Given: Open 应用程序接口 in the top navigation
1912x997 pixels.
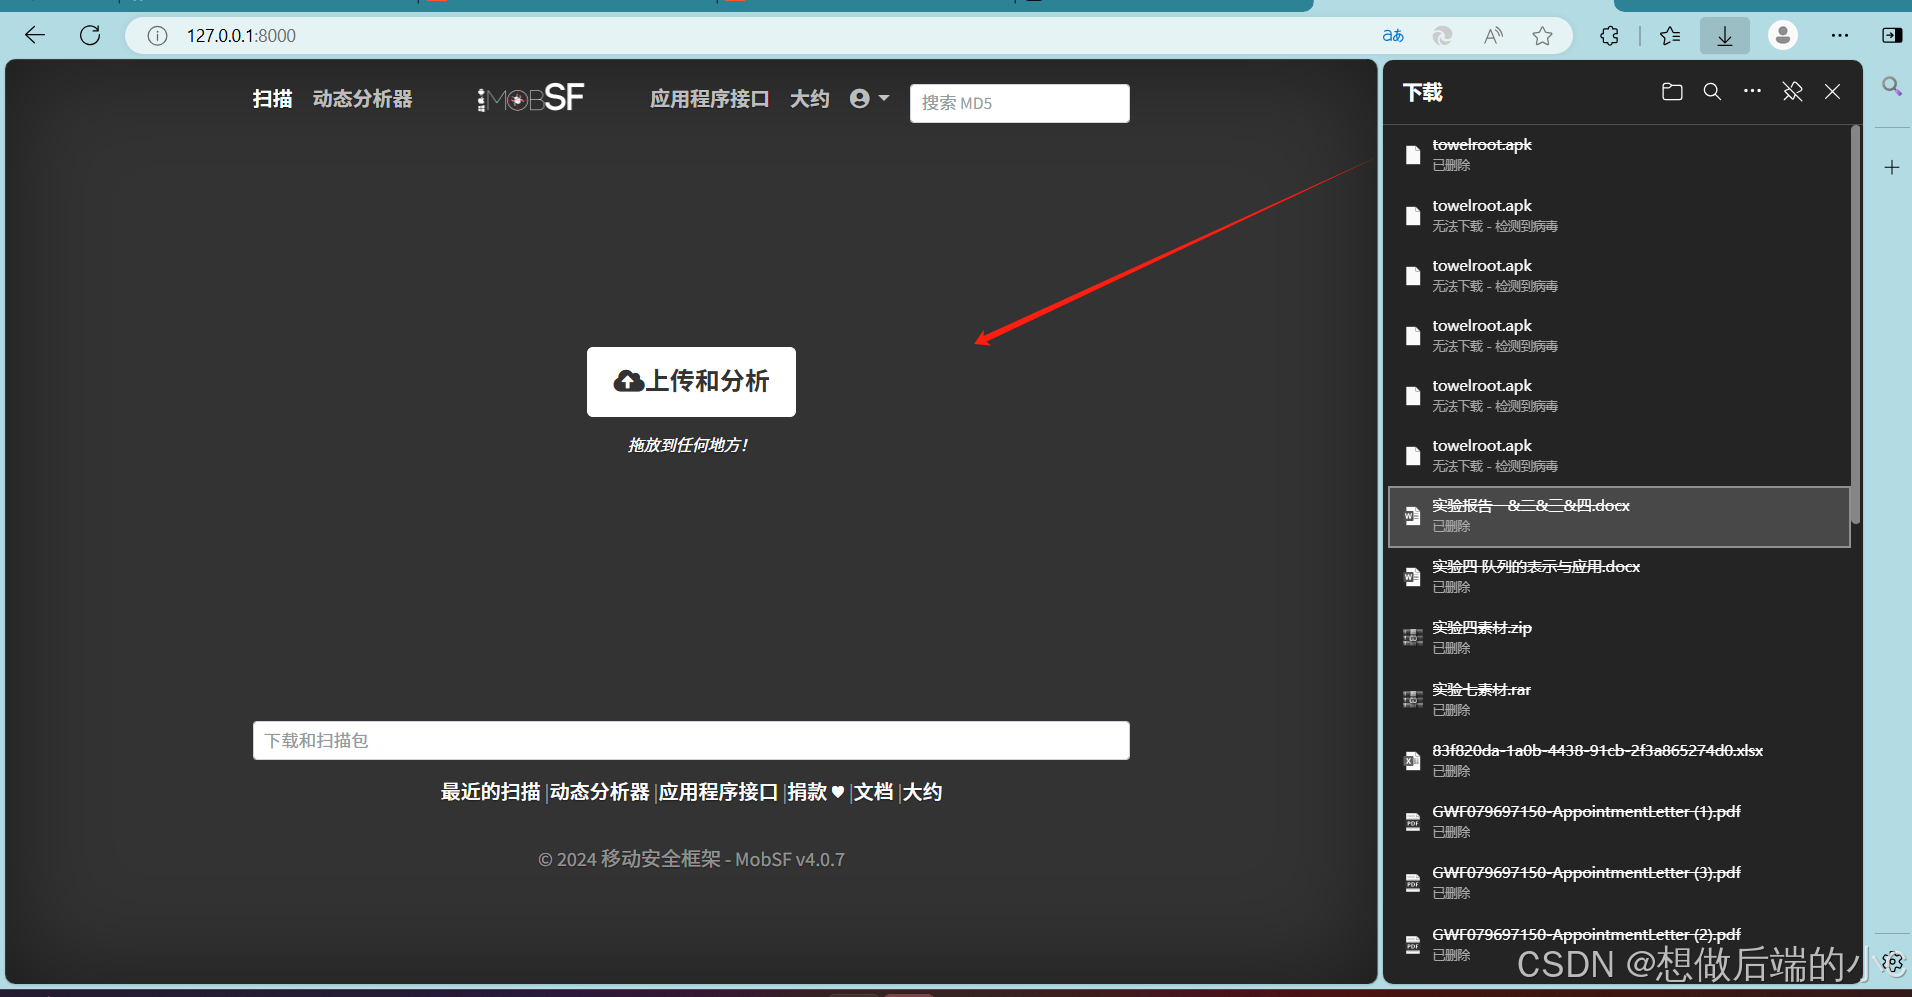Looking at the screenshot, I should [710, 99].
